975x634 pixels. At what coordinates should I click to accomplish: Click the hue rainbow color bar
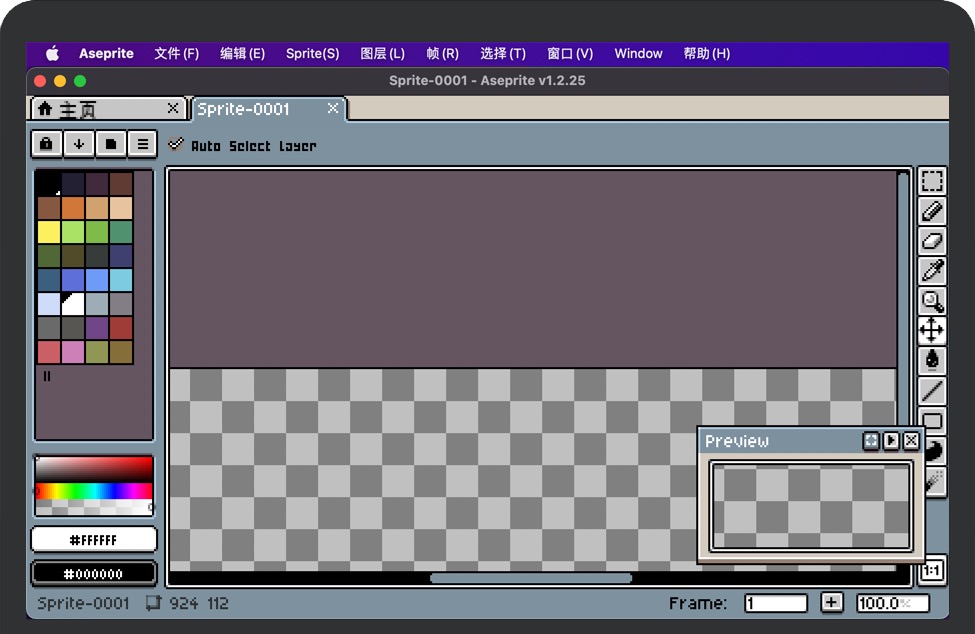[x=94, y=491]
